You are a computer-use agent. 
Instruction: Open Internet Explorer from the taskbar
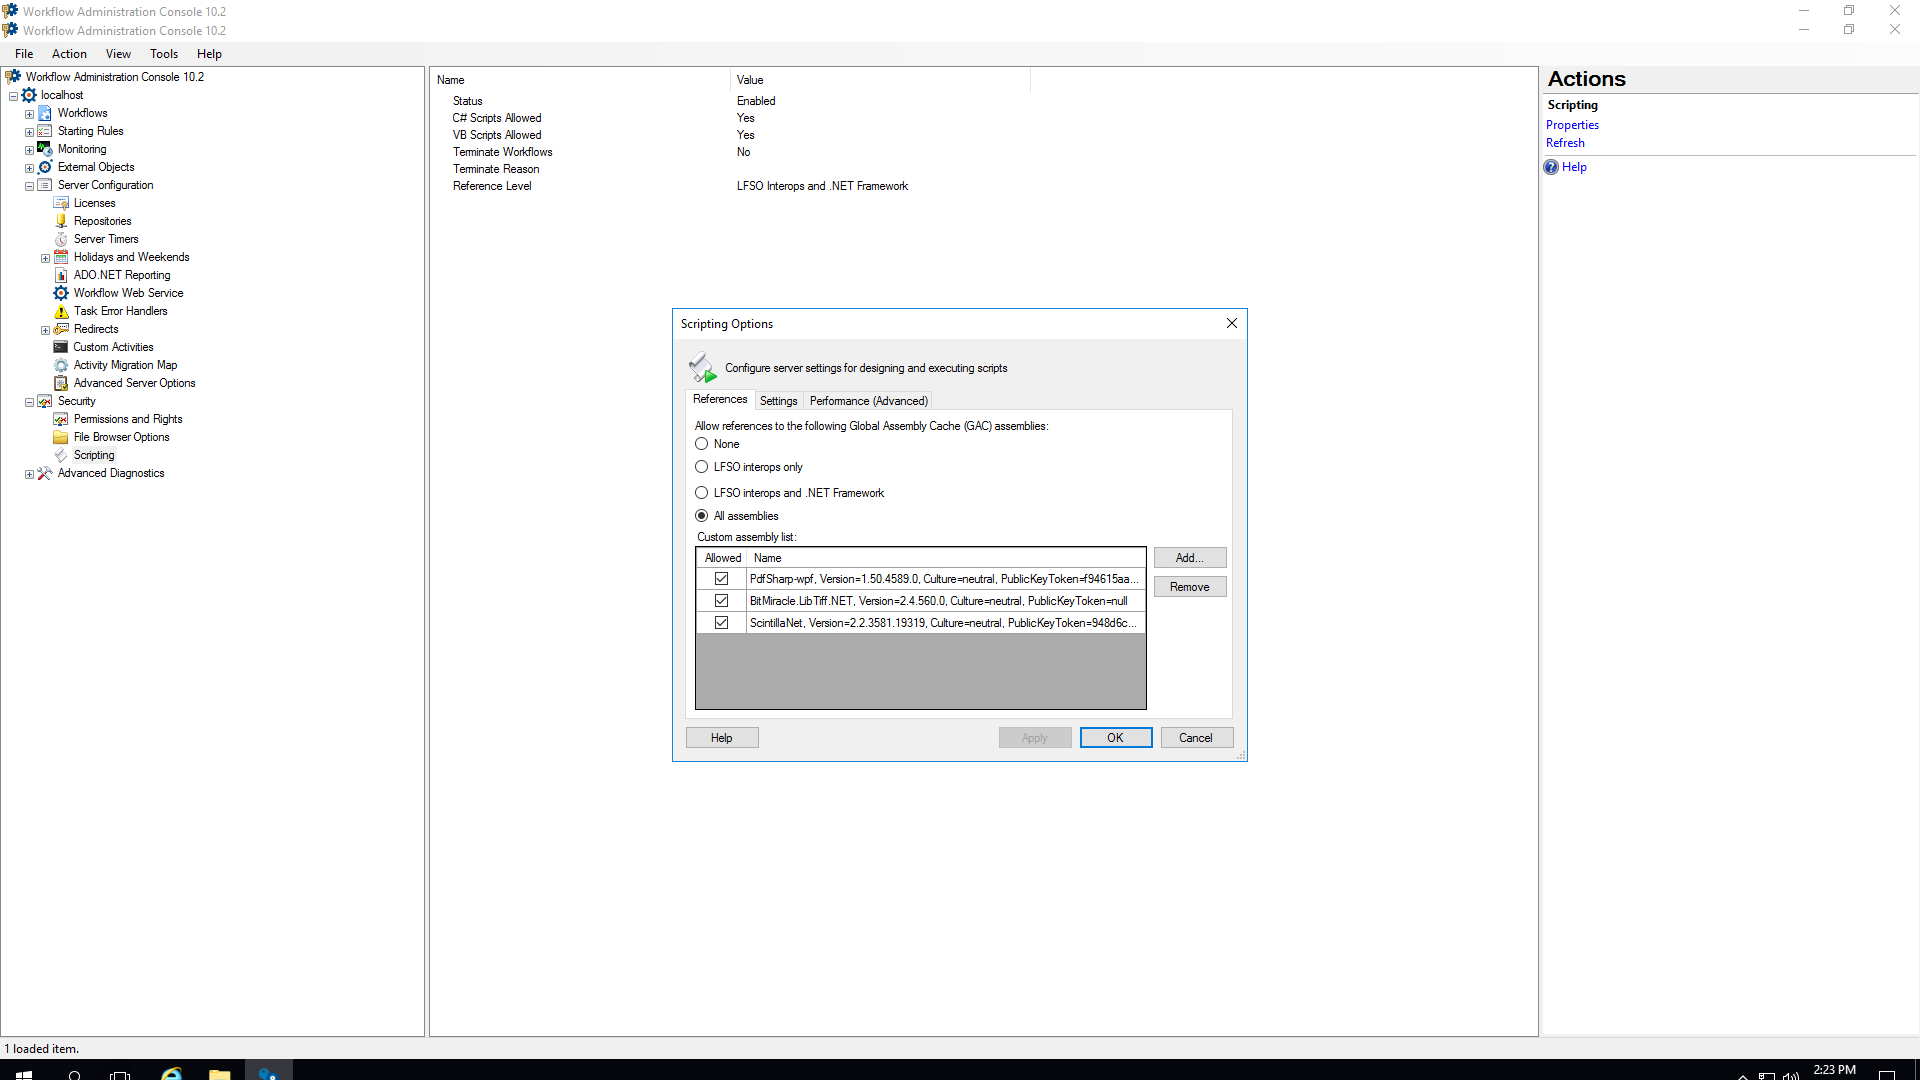coord(172,1074)
